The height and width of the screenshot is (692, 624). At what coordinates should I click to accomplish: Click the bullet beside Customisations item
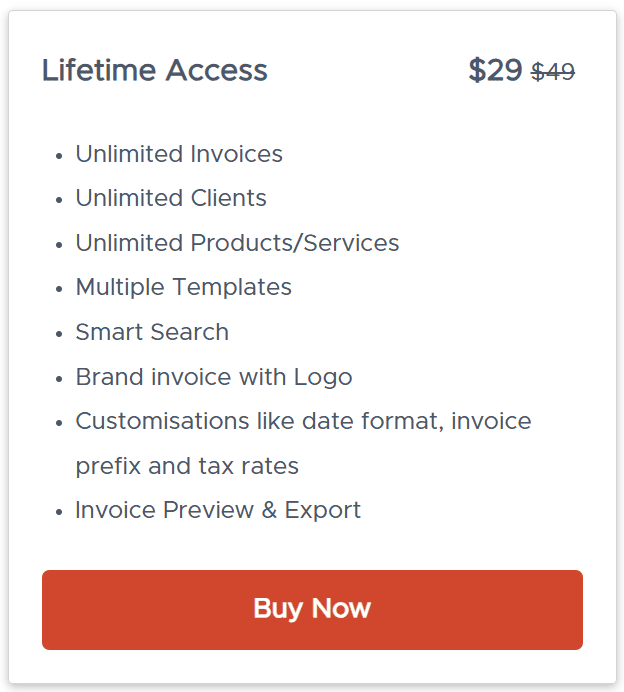[56, 423]
